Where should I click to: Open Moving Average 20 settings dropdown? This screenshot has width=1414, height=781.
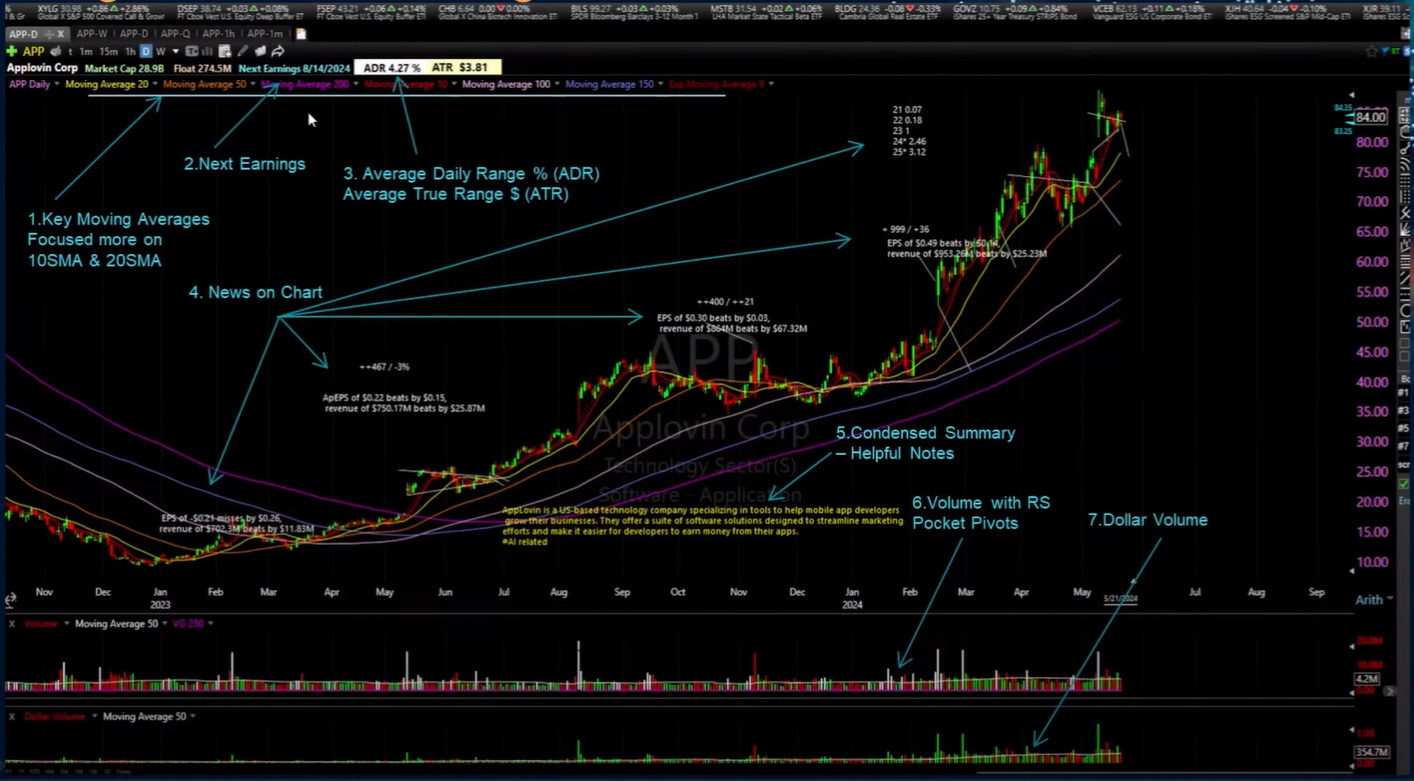(x=155, y=85)
